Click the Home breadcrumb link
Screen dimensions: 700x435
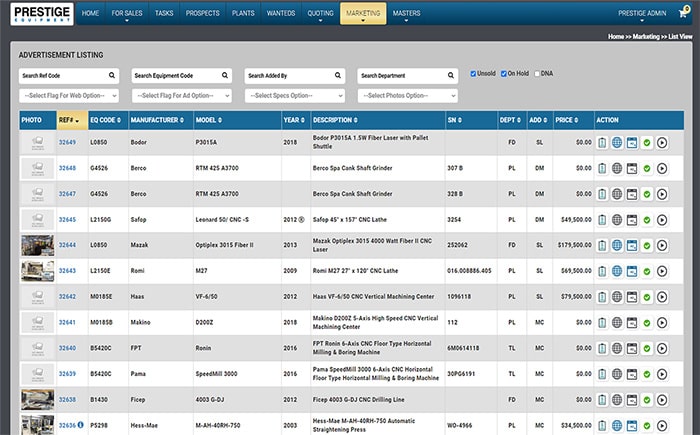[x=616, y=37]
